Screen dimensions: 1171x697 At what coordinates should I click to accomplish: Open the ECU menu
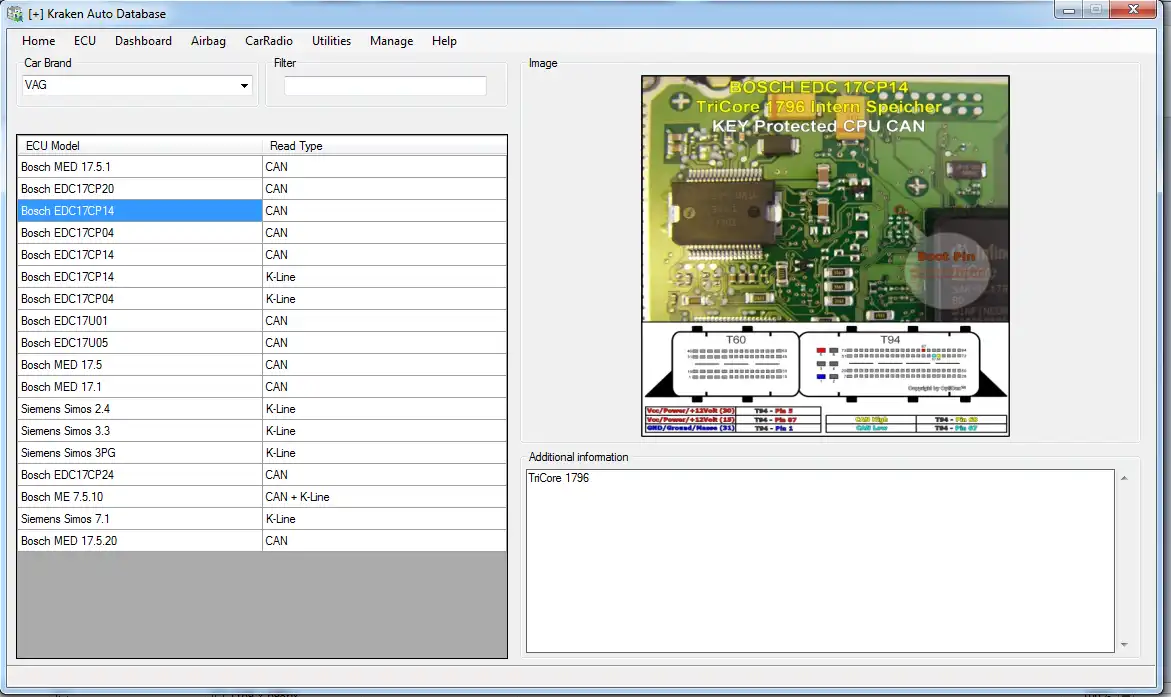[x=85, y=41]
